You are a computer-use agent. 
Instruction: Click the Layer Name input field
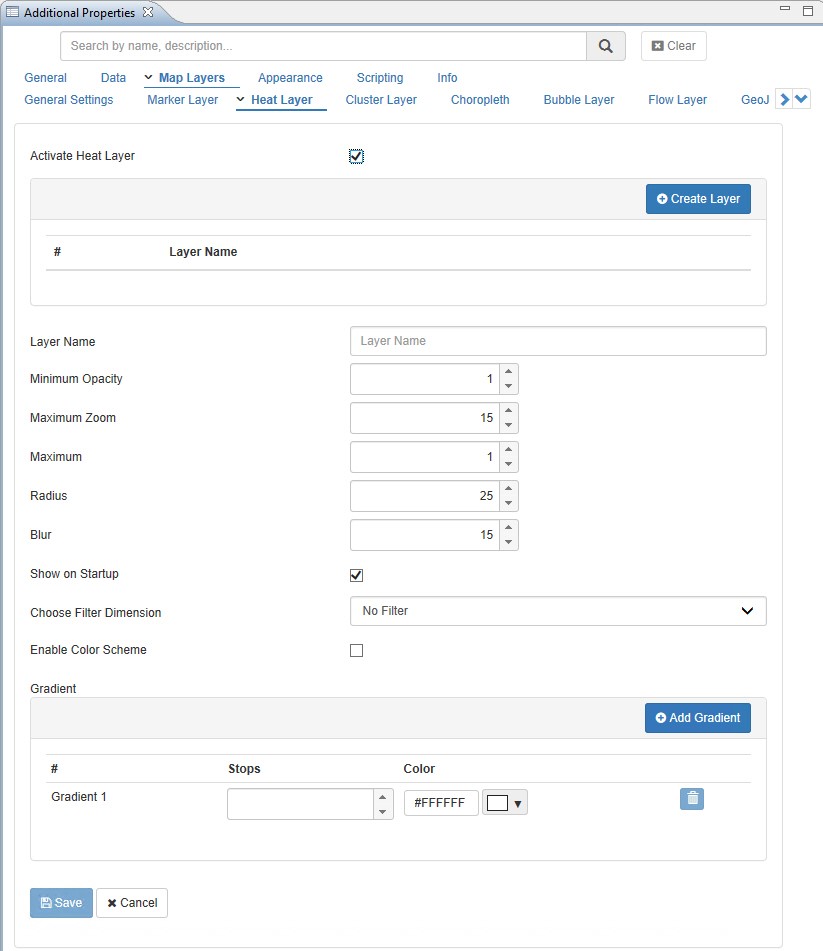(558, 341)
